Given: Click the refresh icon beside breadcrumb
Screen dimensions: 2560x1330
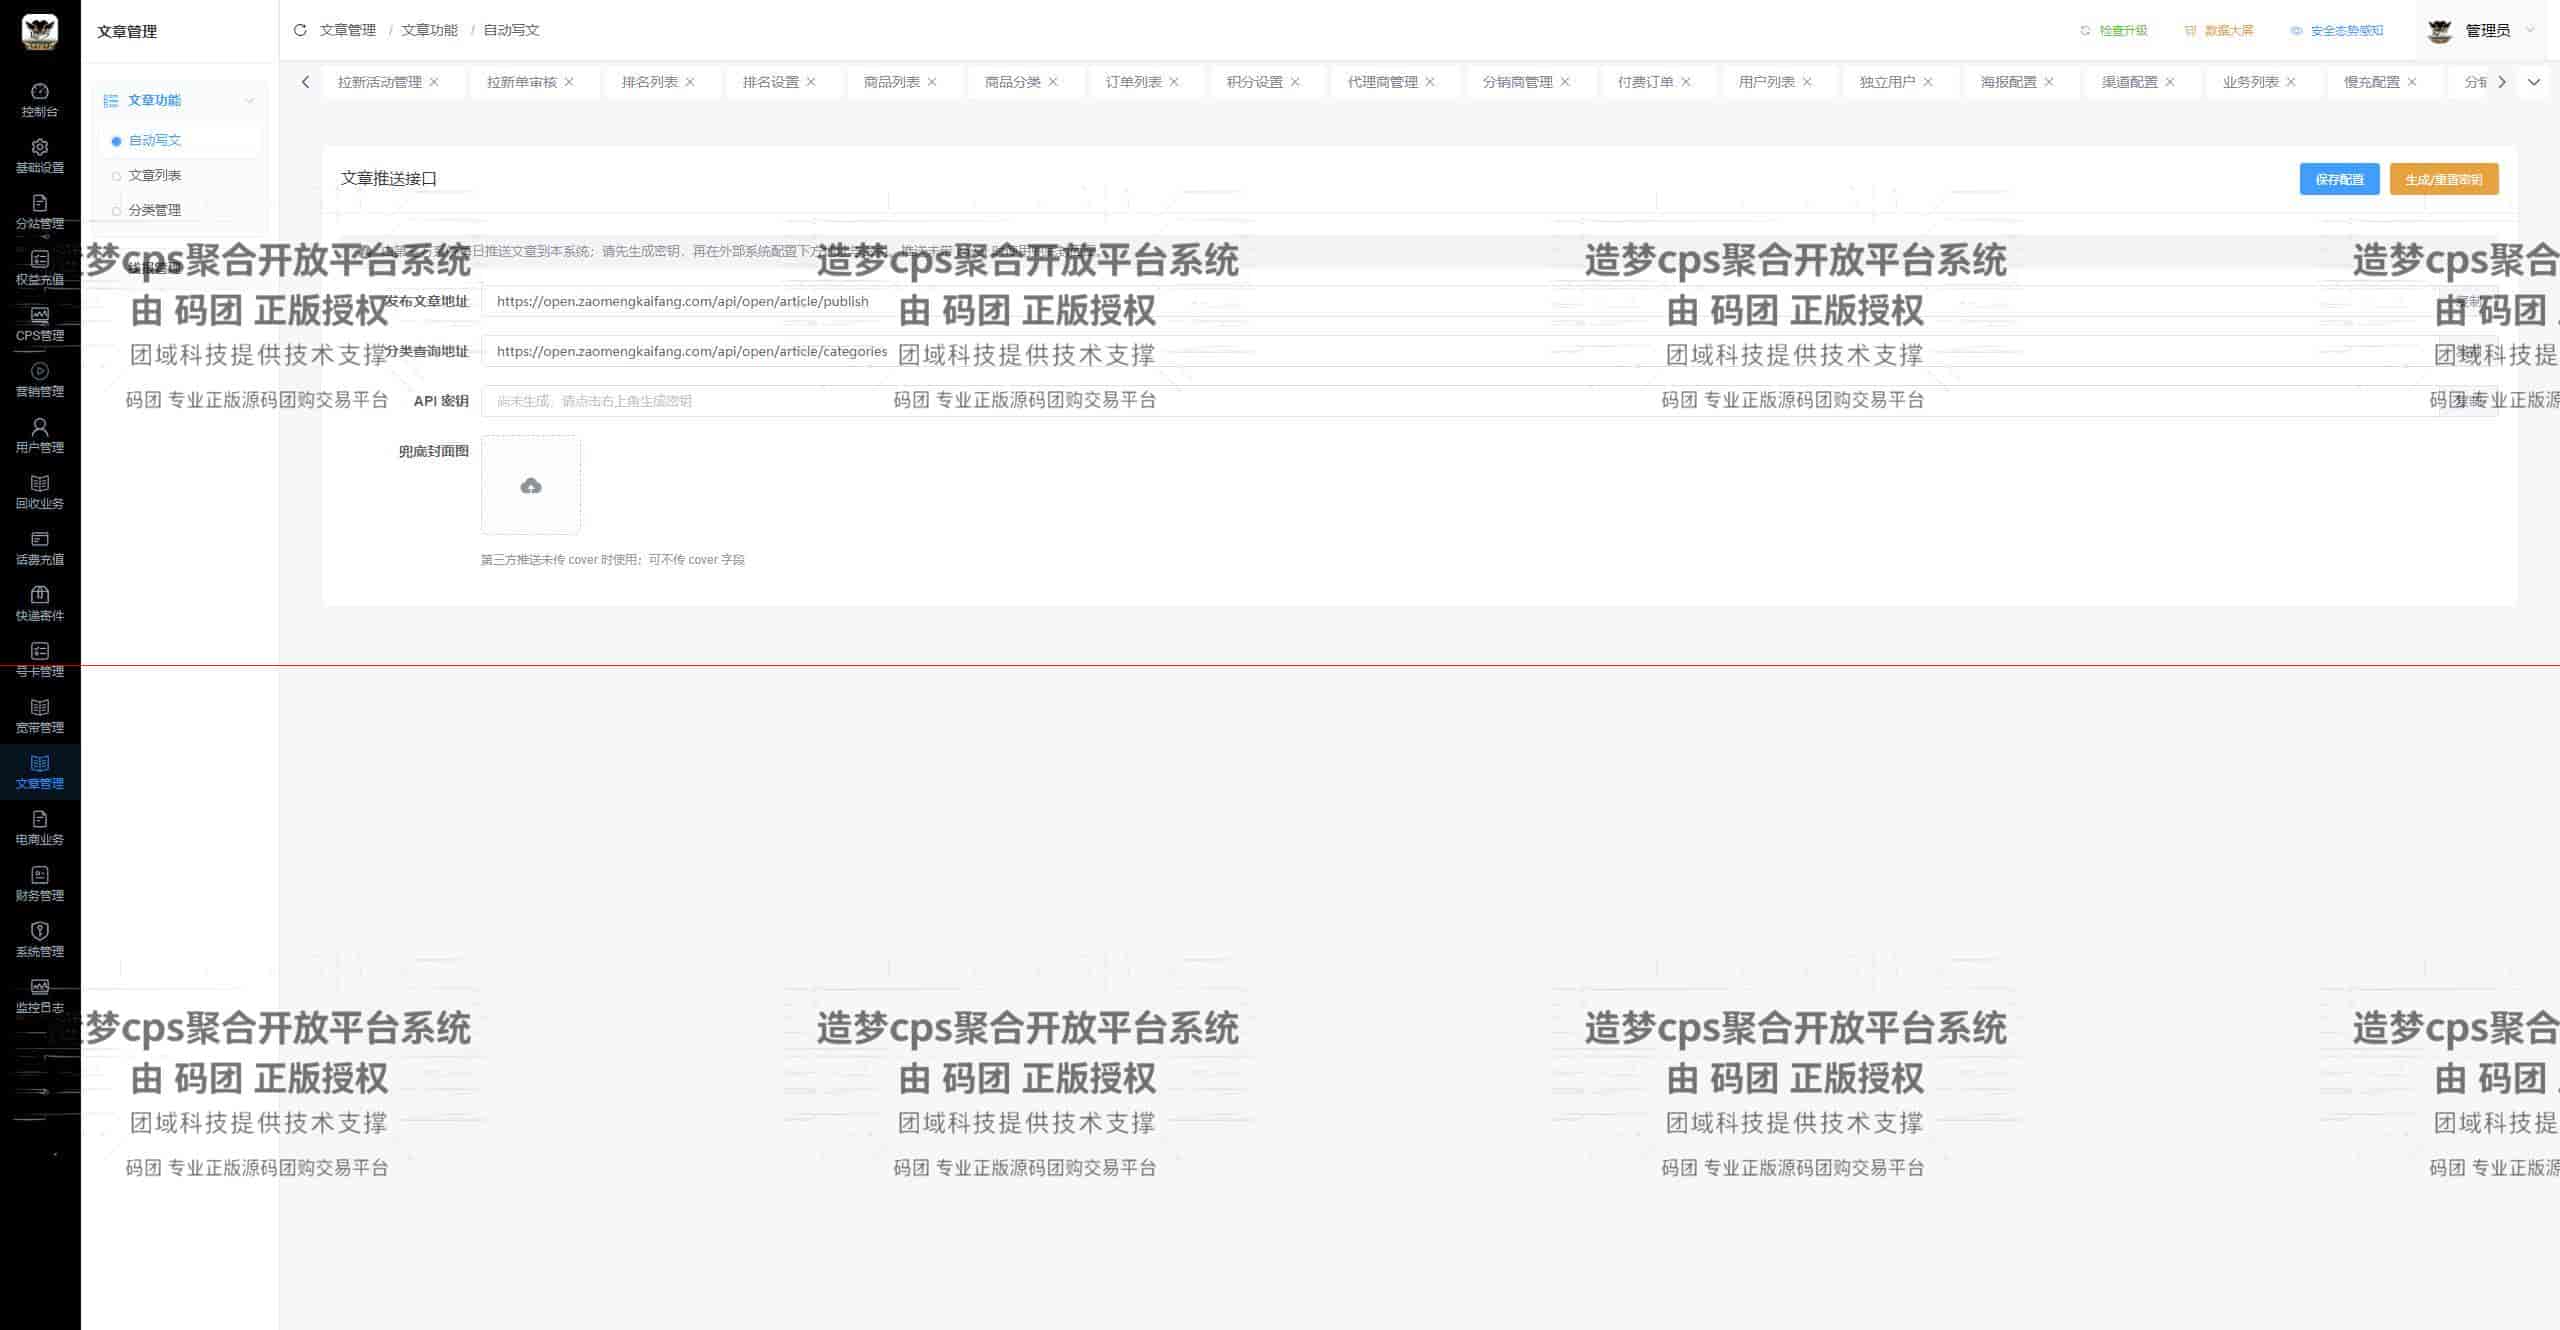Looking at the screenshot, I should [x=299, y=30].
